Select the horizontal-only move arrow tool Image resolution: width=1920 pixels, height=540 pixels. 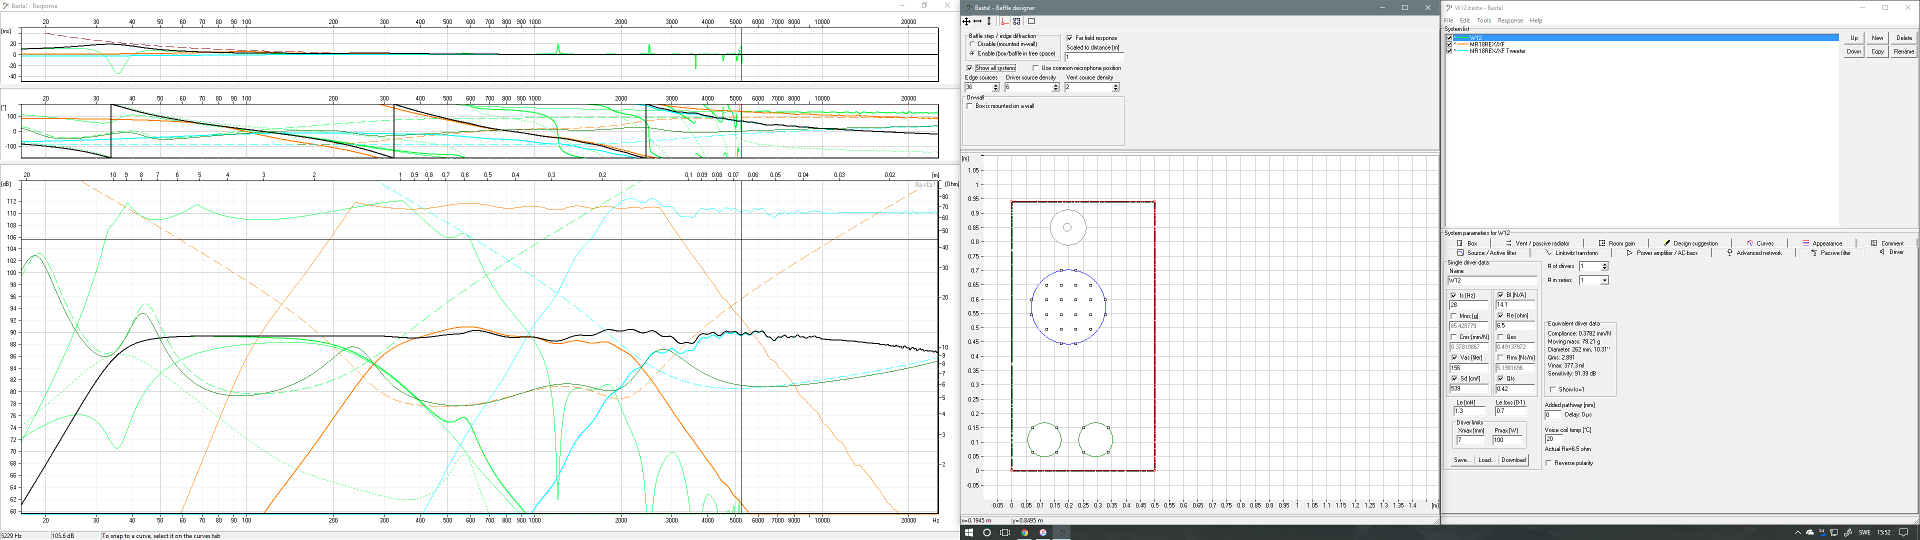pyautogui.click(x=977, y=21)
